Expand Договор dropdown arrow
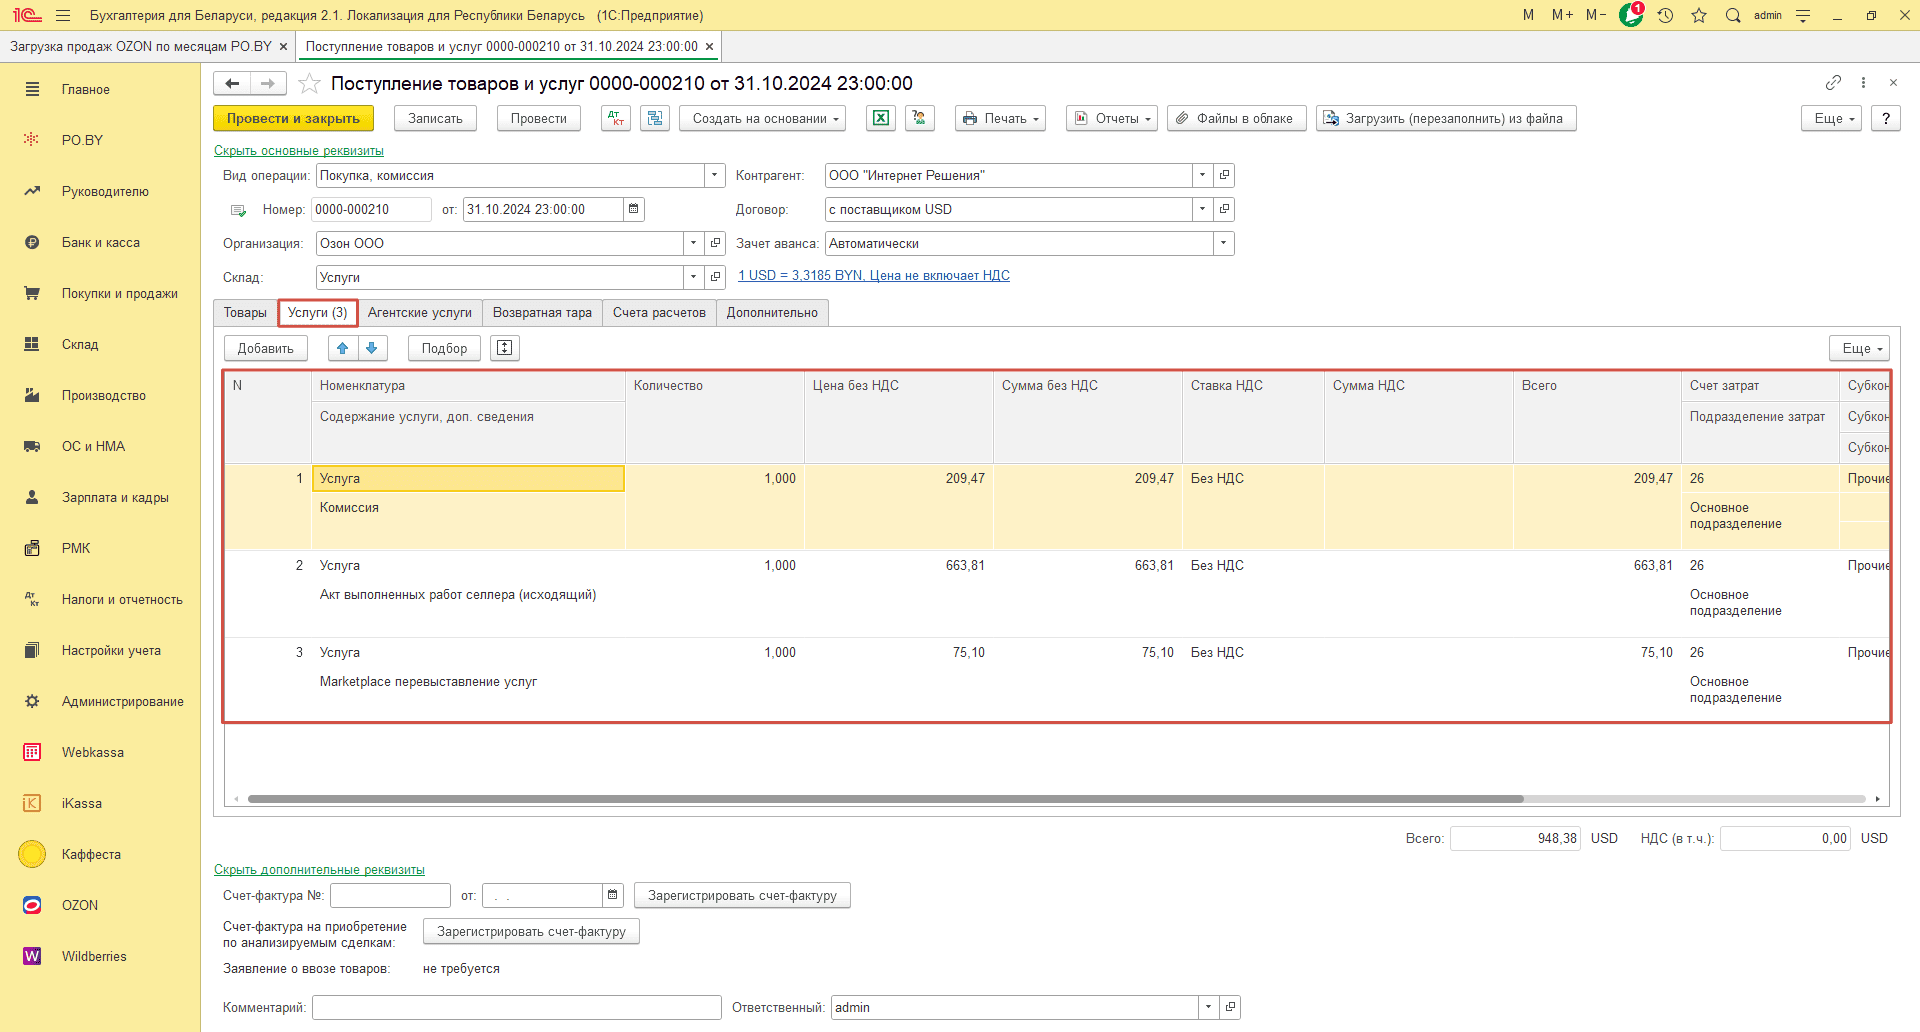 pos(1203,209)
